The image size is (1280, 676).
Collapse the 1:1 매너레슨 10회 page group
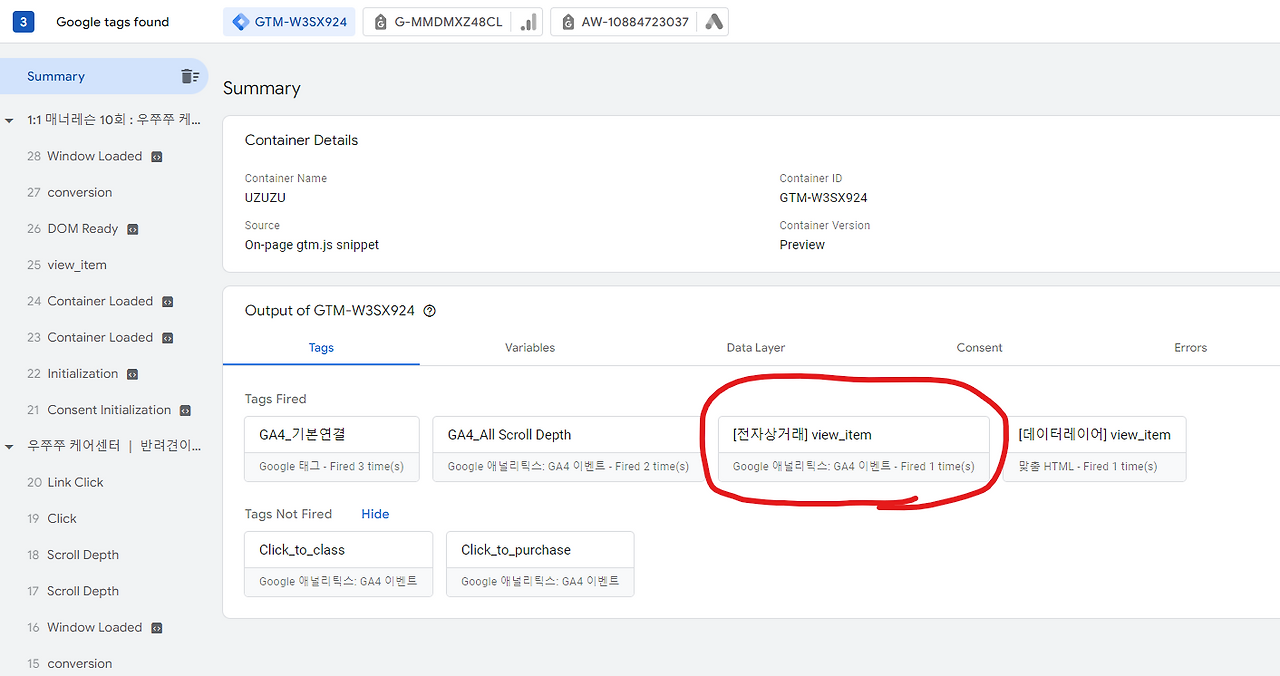coord(10,121)
